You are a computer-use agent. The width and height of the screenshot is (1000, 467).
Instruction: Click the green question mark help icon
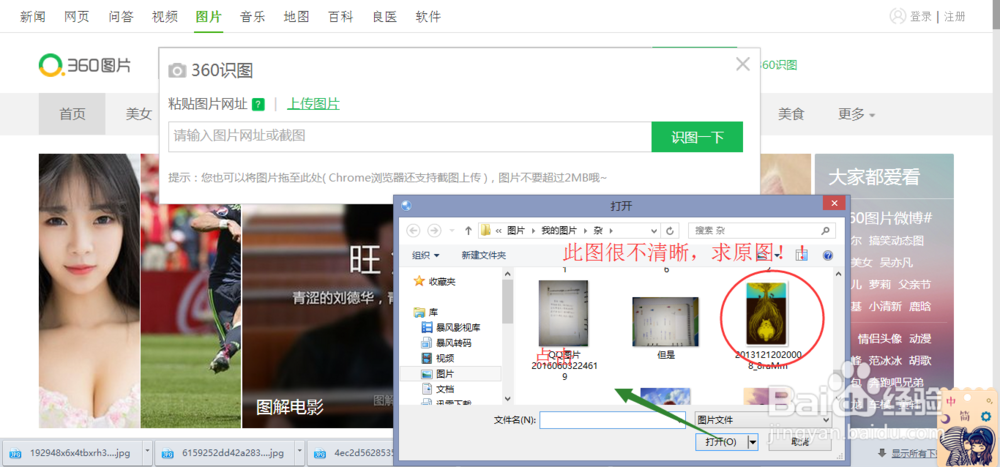pos(258,105)
